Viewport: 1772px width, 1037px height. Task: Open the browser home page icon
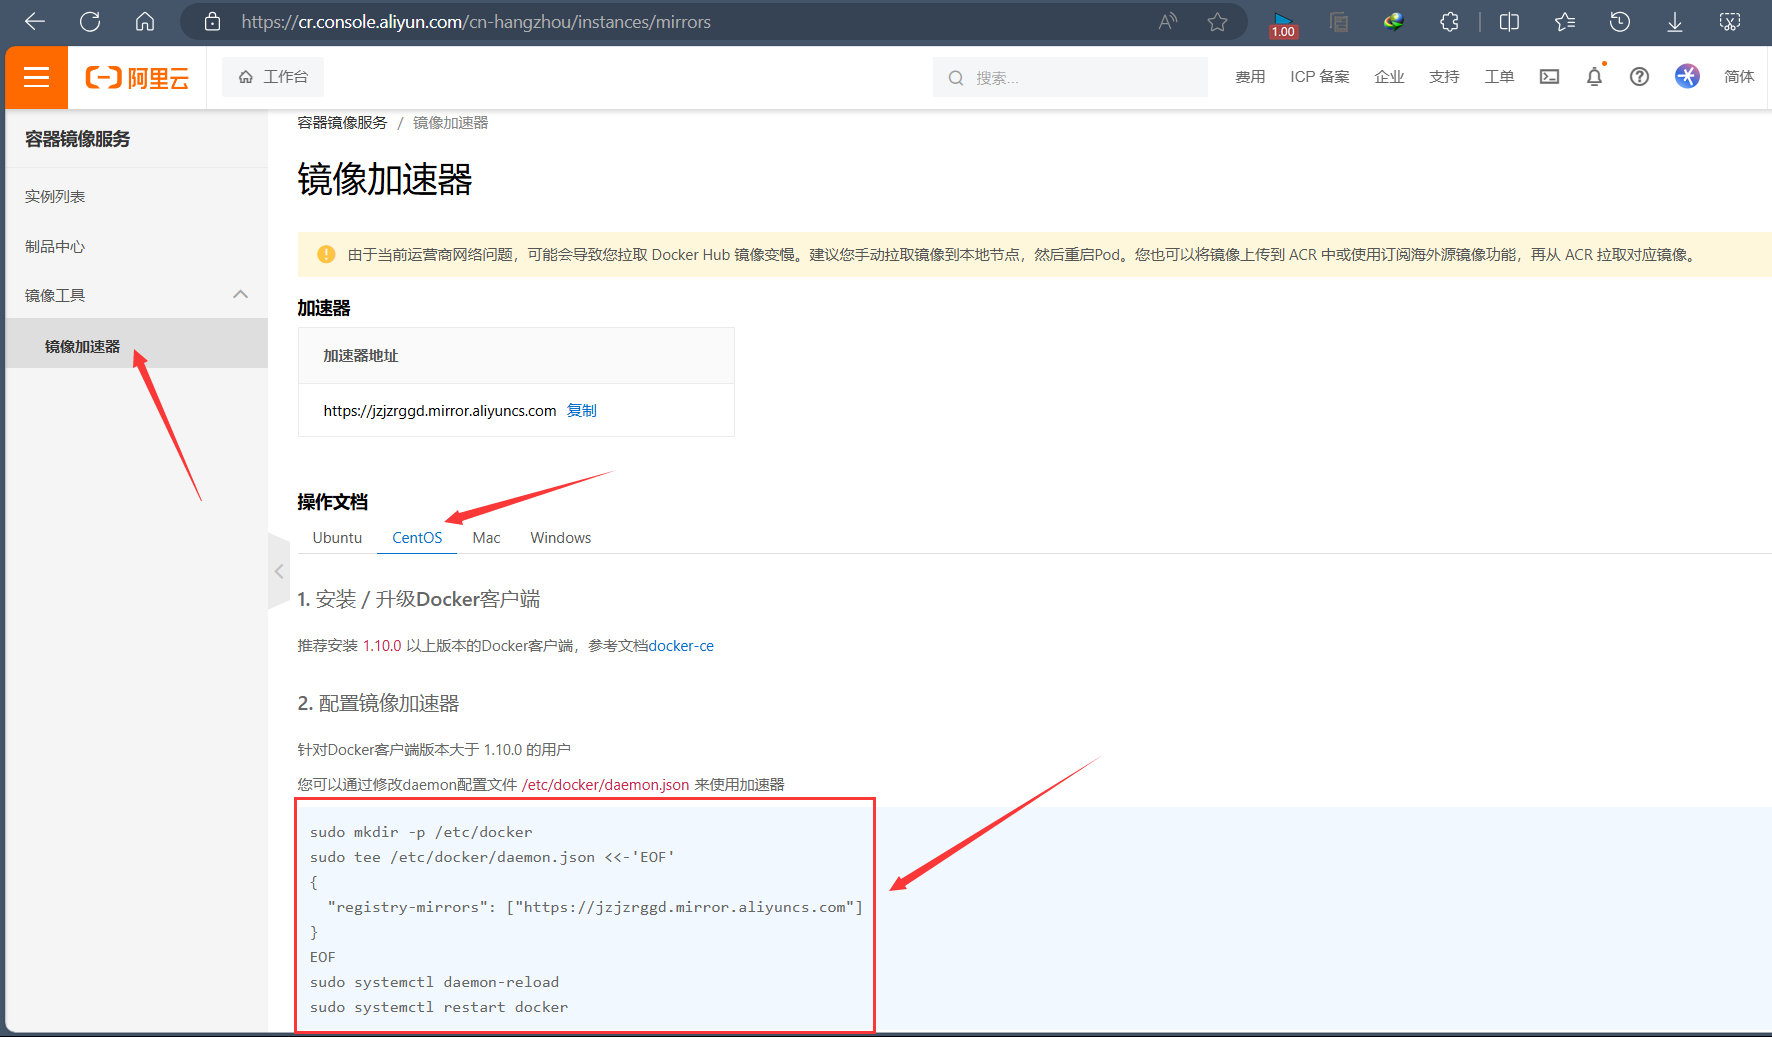point(145,21)
